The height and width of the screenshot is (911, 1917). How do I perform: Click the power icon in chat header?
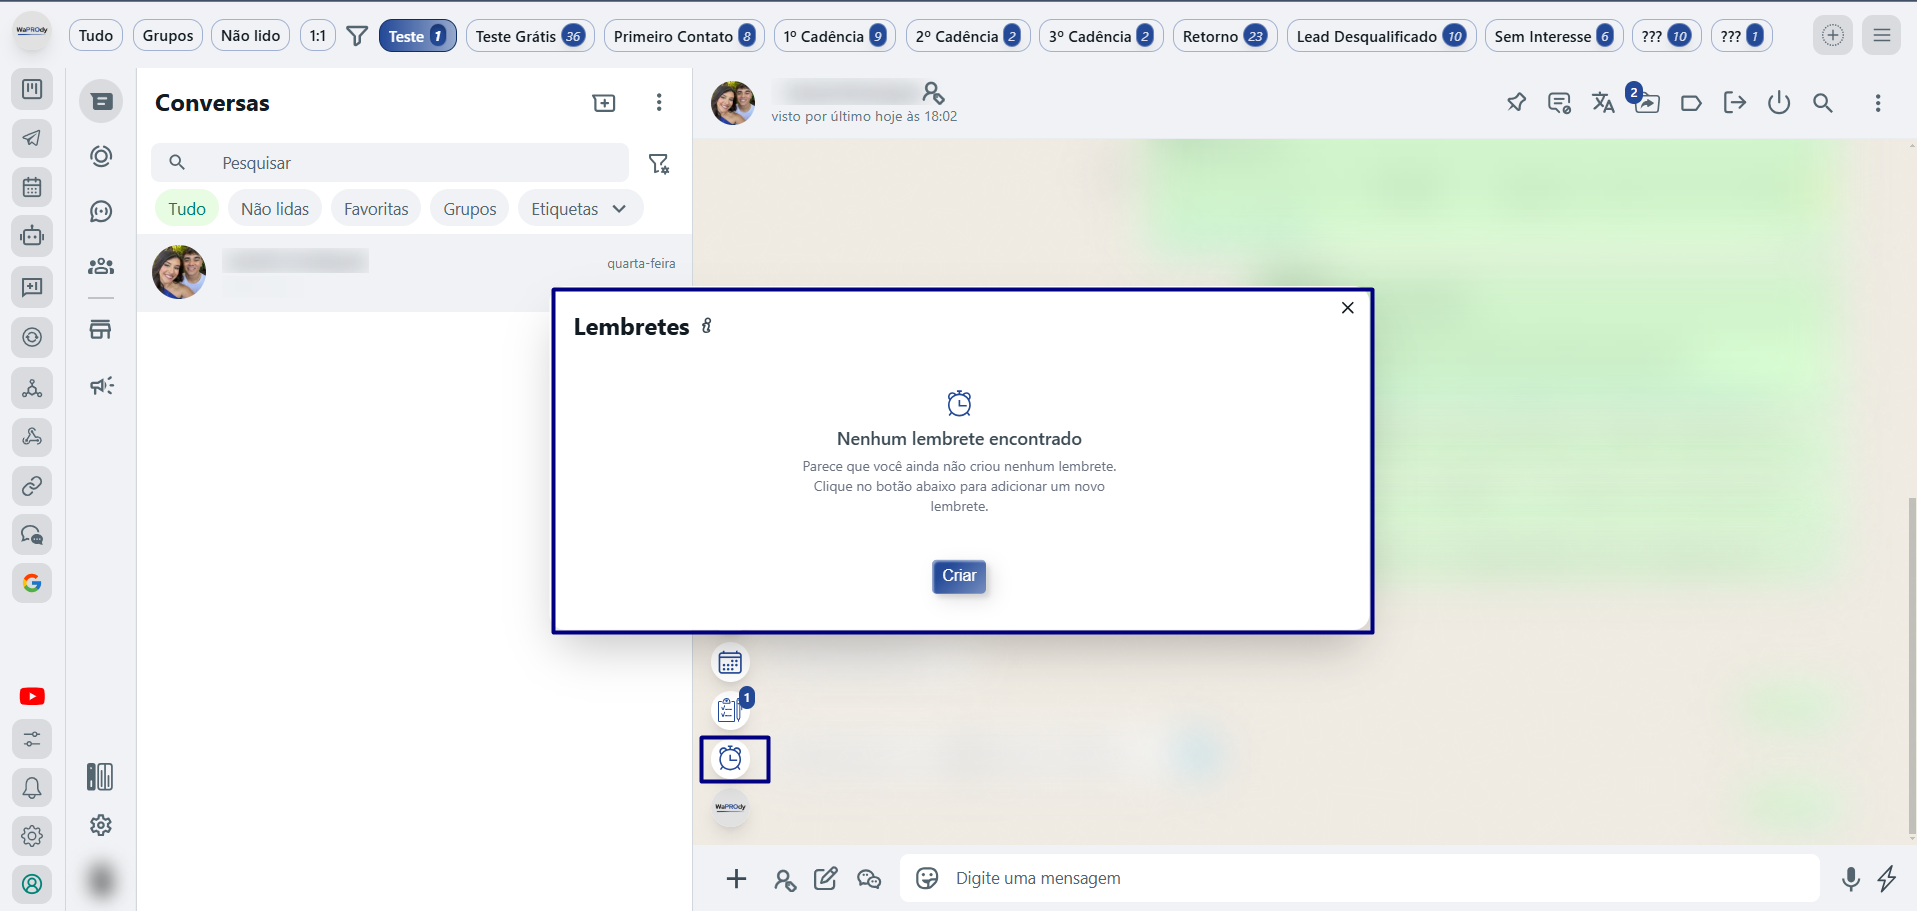click(x=1778, y=103)
